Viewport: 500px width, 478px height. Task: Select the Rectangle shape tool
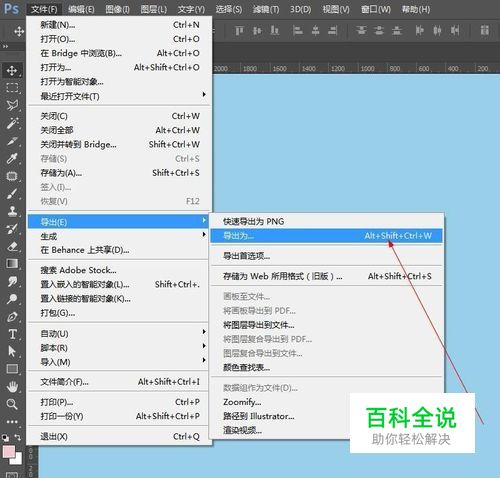[12, 369]
